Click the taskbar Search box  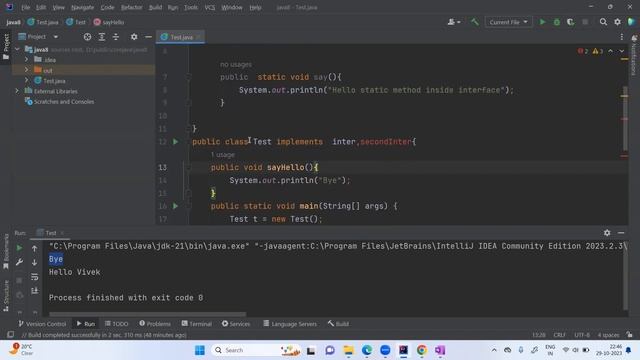coord(256,350)
